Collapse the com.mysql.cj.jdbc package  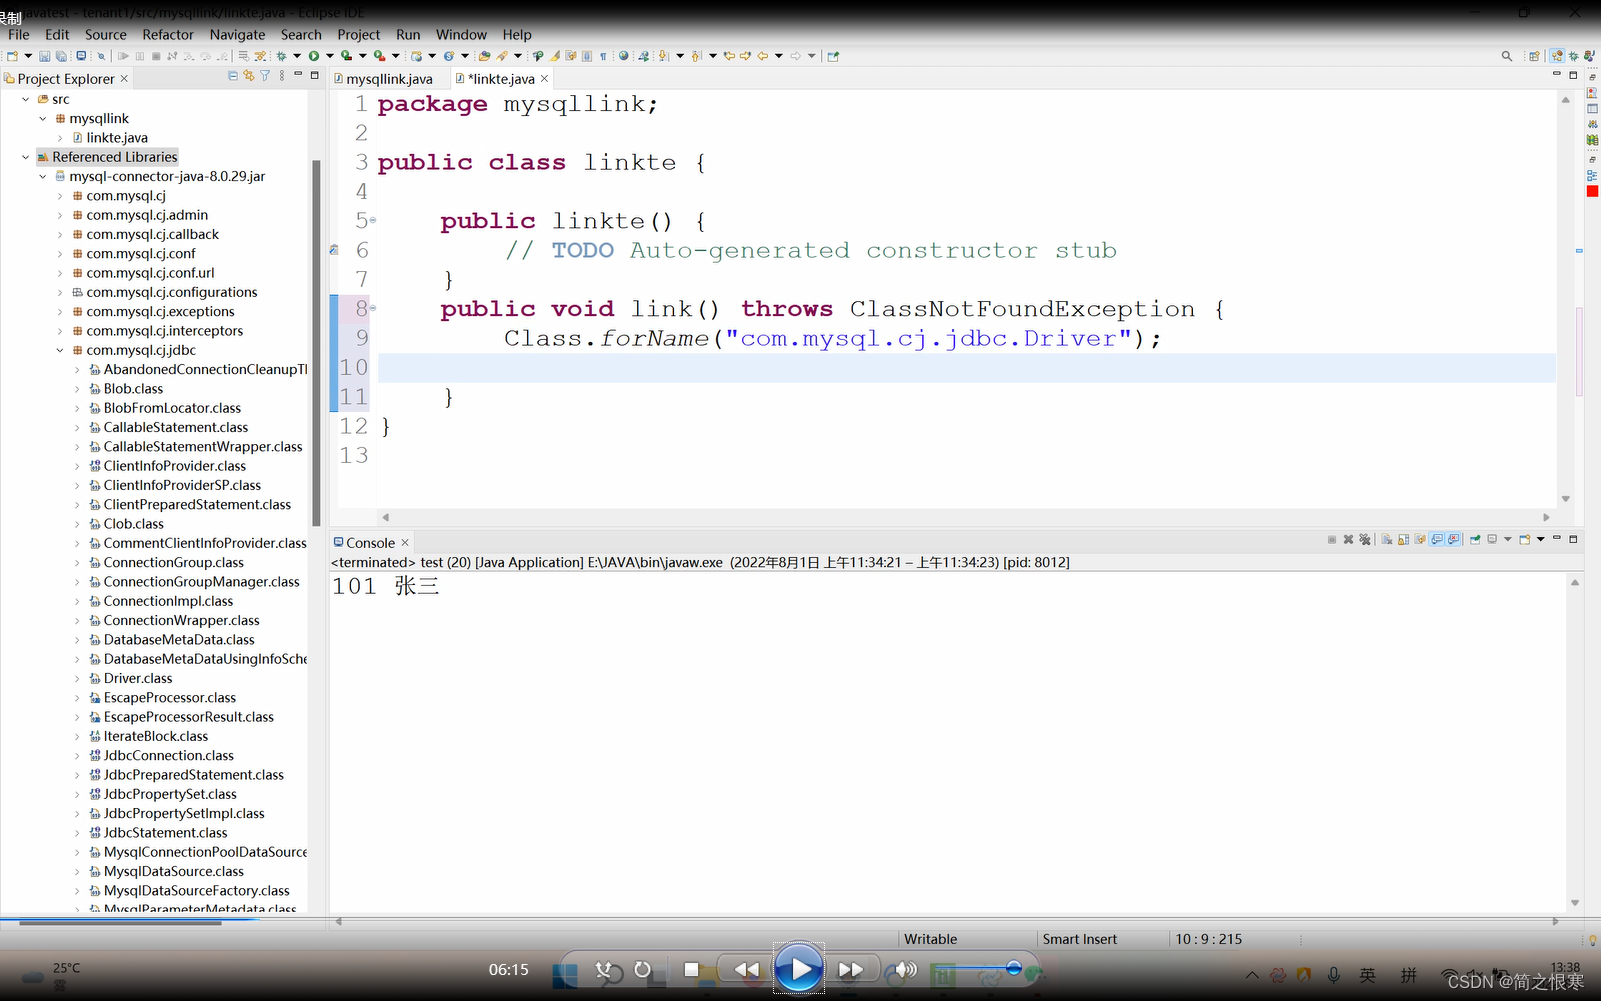(x=59, y=350)
